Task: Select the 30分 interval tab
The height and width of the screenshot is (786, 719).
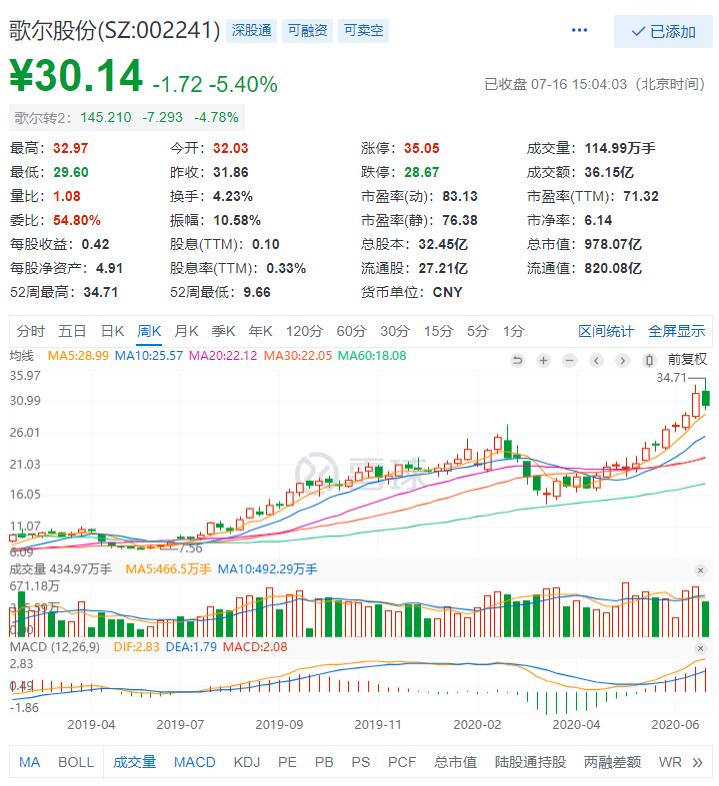Action: [x=395, y=331]
